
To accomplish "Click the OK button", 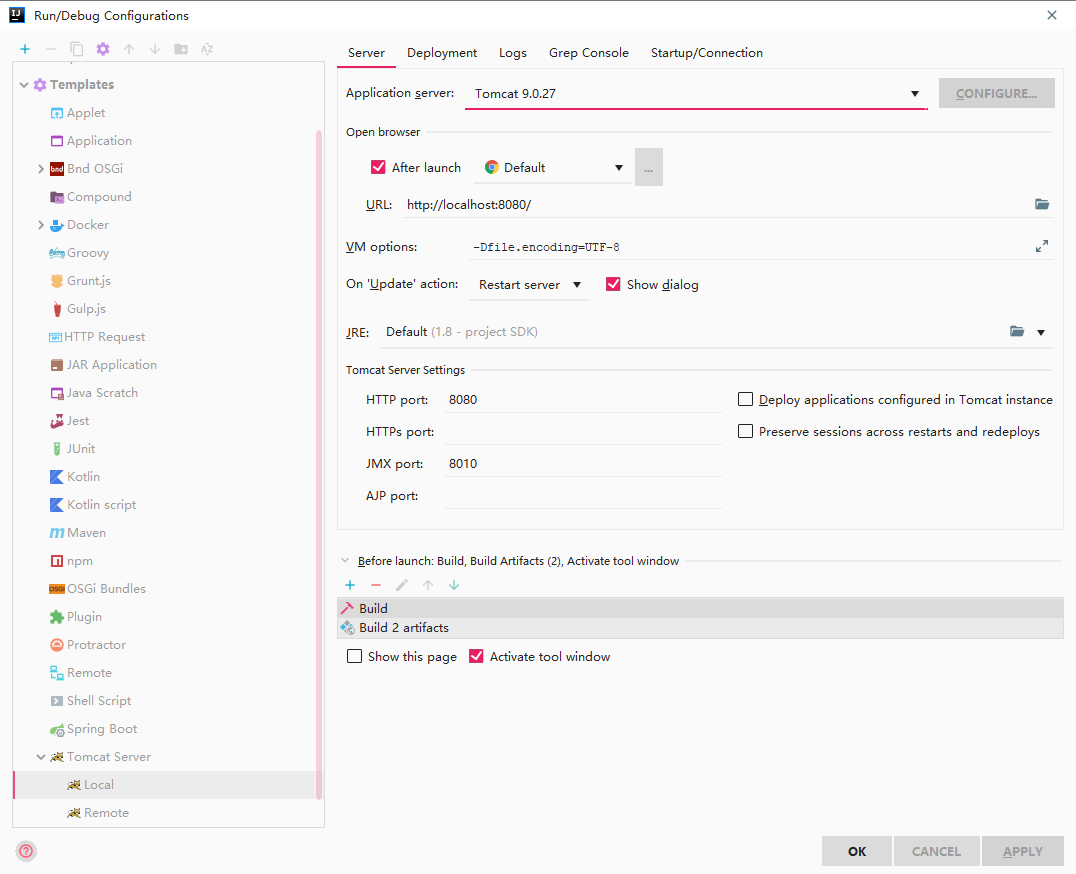I will pos(856,851).
